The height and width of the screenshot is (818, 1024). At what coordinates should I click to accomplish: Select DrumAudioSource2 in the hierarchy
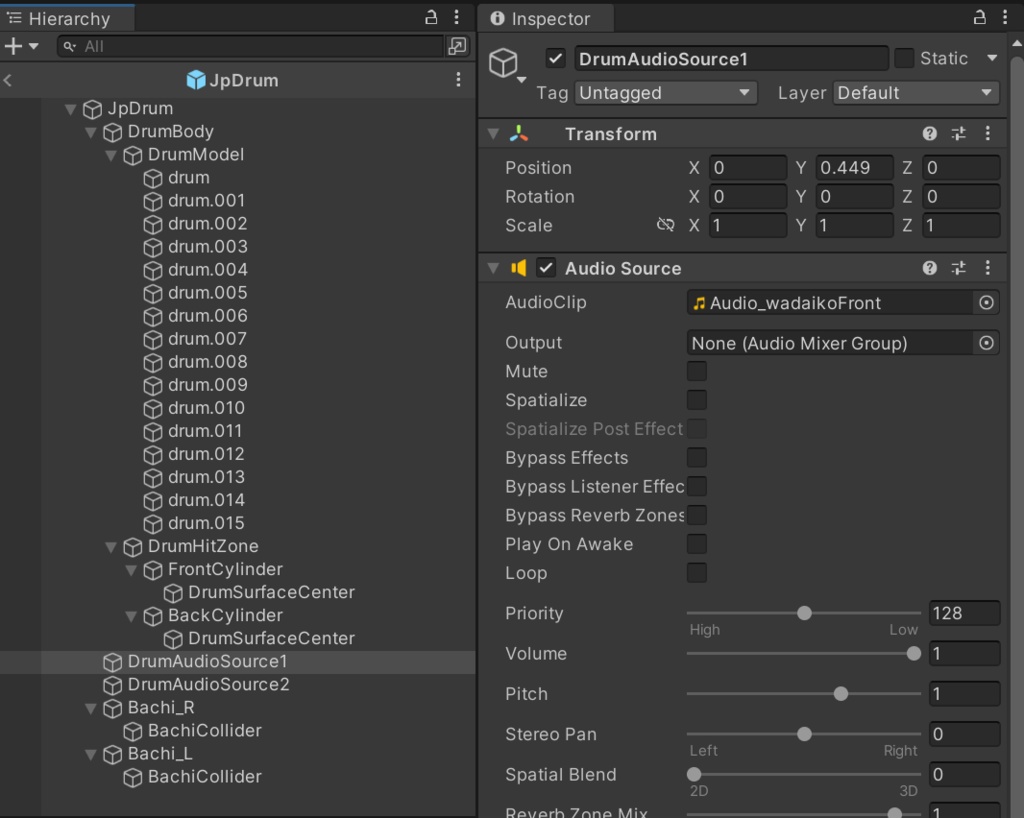(208, 685)
